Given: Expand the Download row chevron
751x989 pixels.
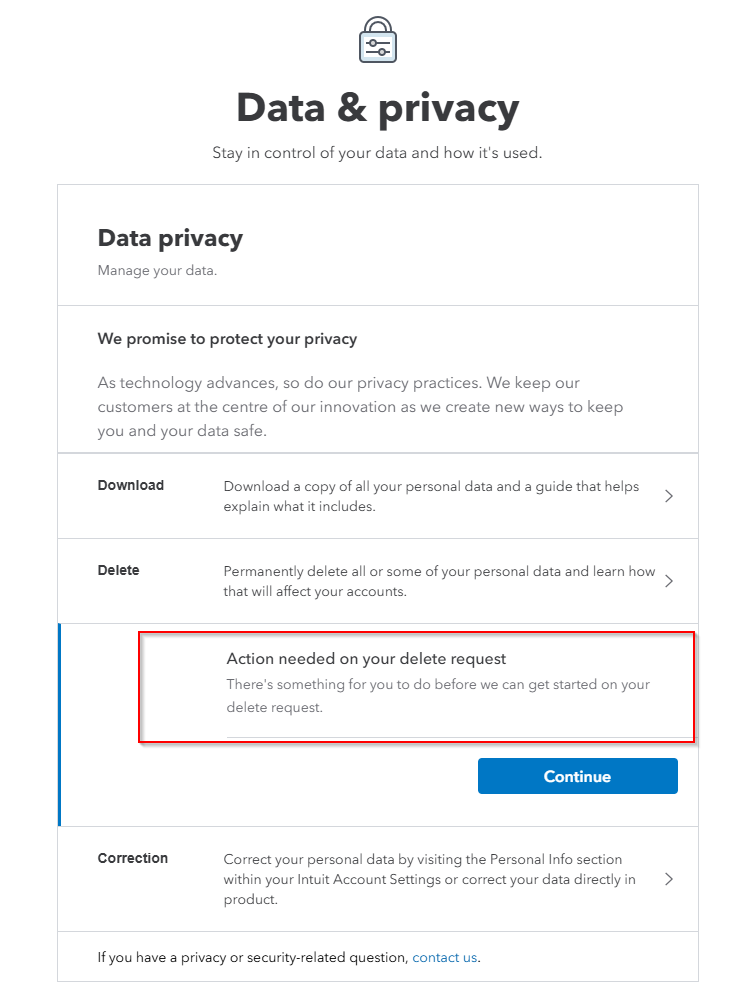Looking at the screenshot, I should point(669,495).
